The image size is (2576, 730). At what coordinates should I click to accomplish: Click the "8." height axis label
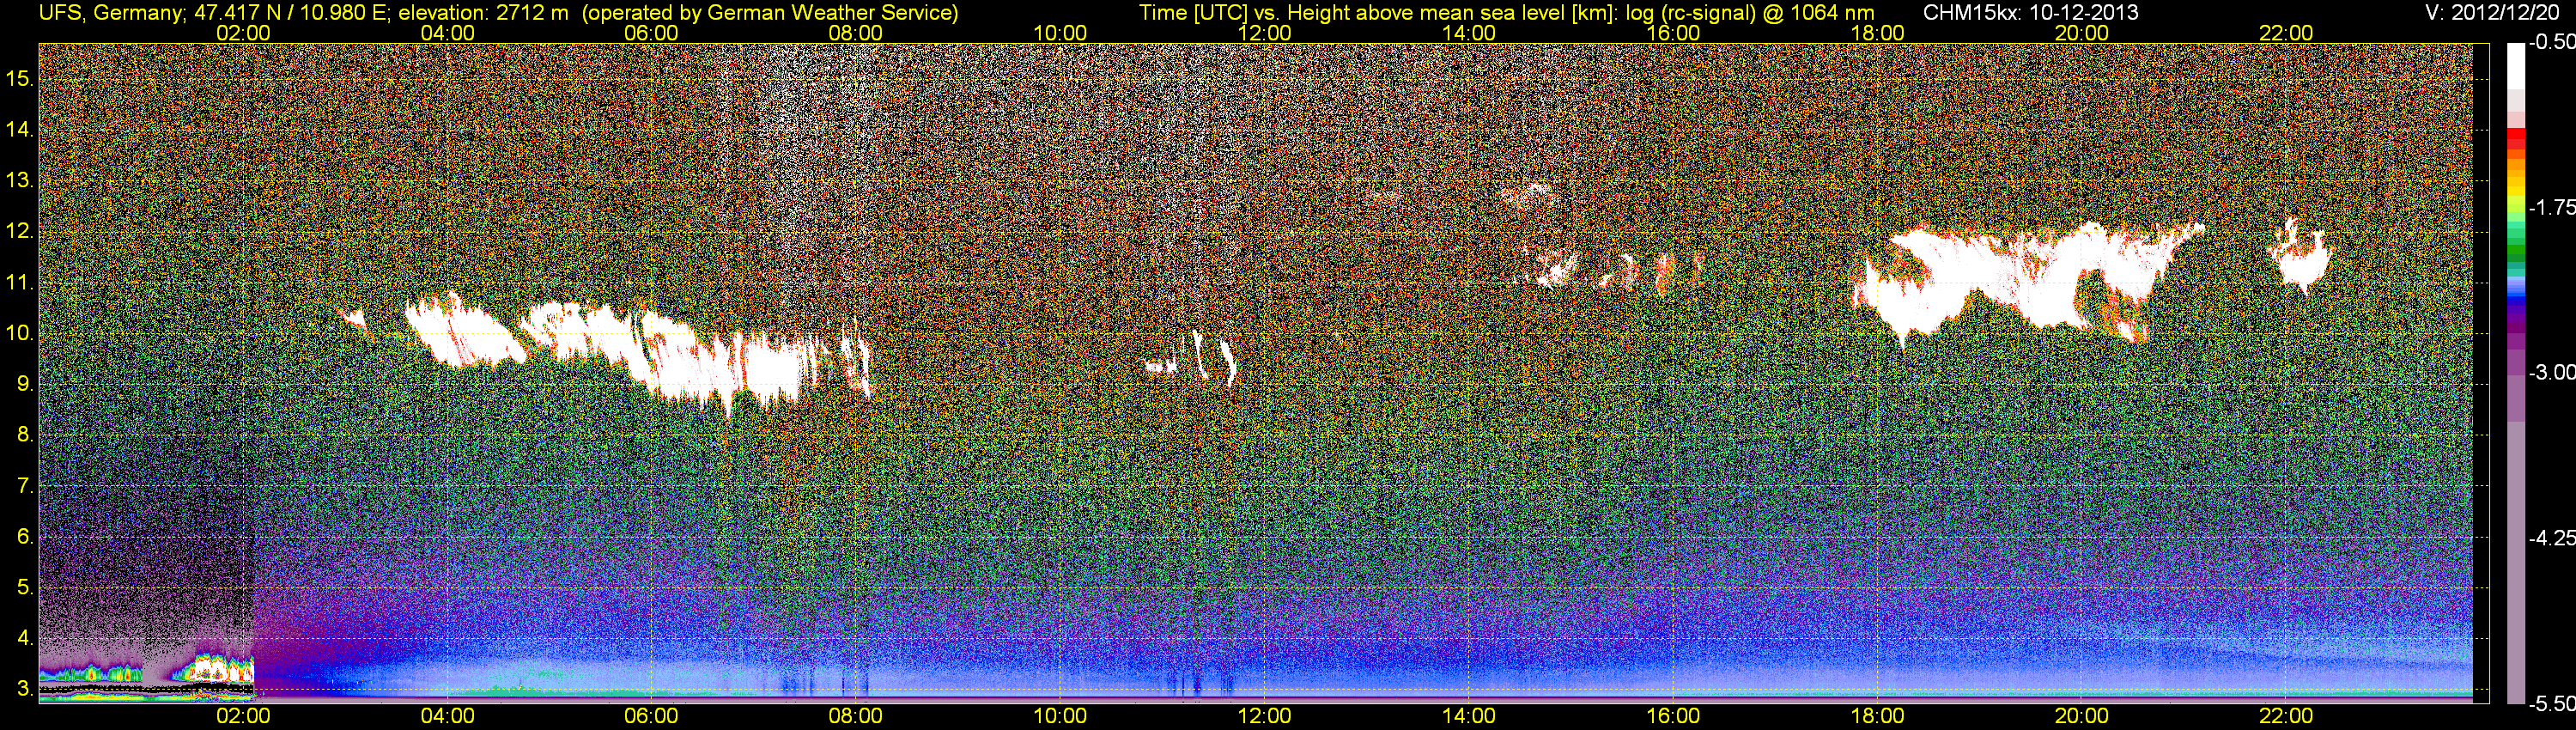26,435
